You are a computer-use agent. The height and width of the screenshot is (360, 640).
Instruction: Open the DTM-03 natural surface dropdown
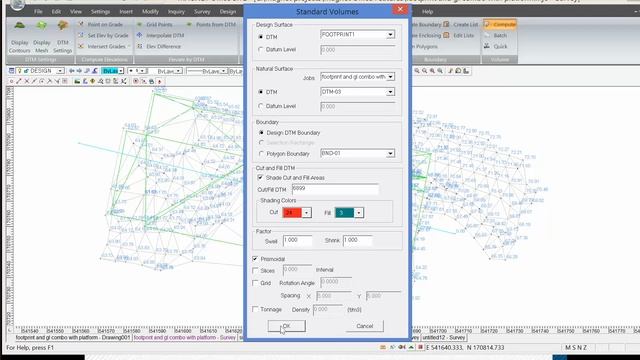390,92
